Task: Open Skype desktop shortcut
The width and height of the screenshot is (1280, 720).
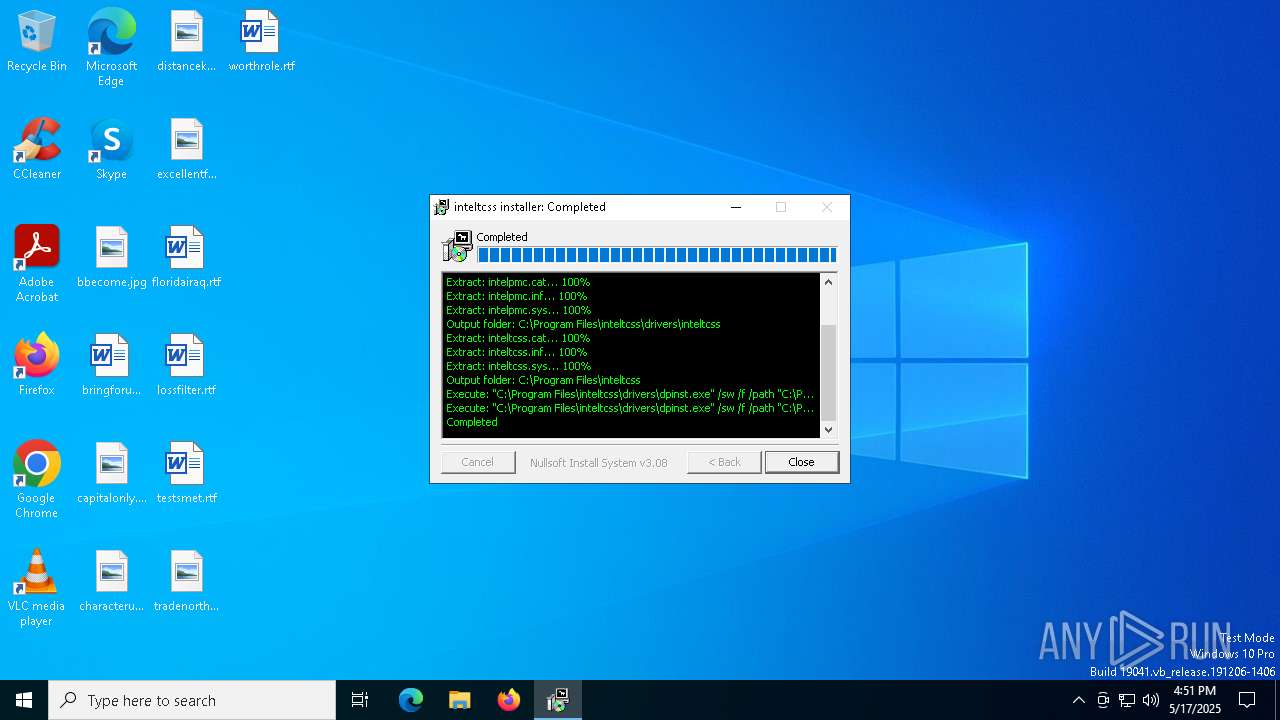Action: [111, 149]
